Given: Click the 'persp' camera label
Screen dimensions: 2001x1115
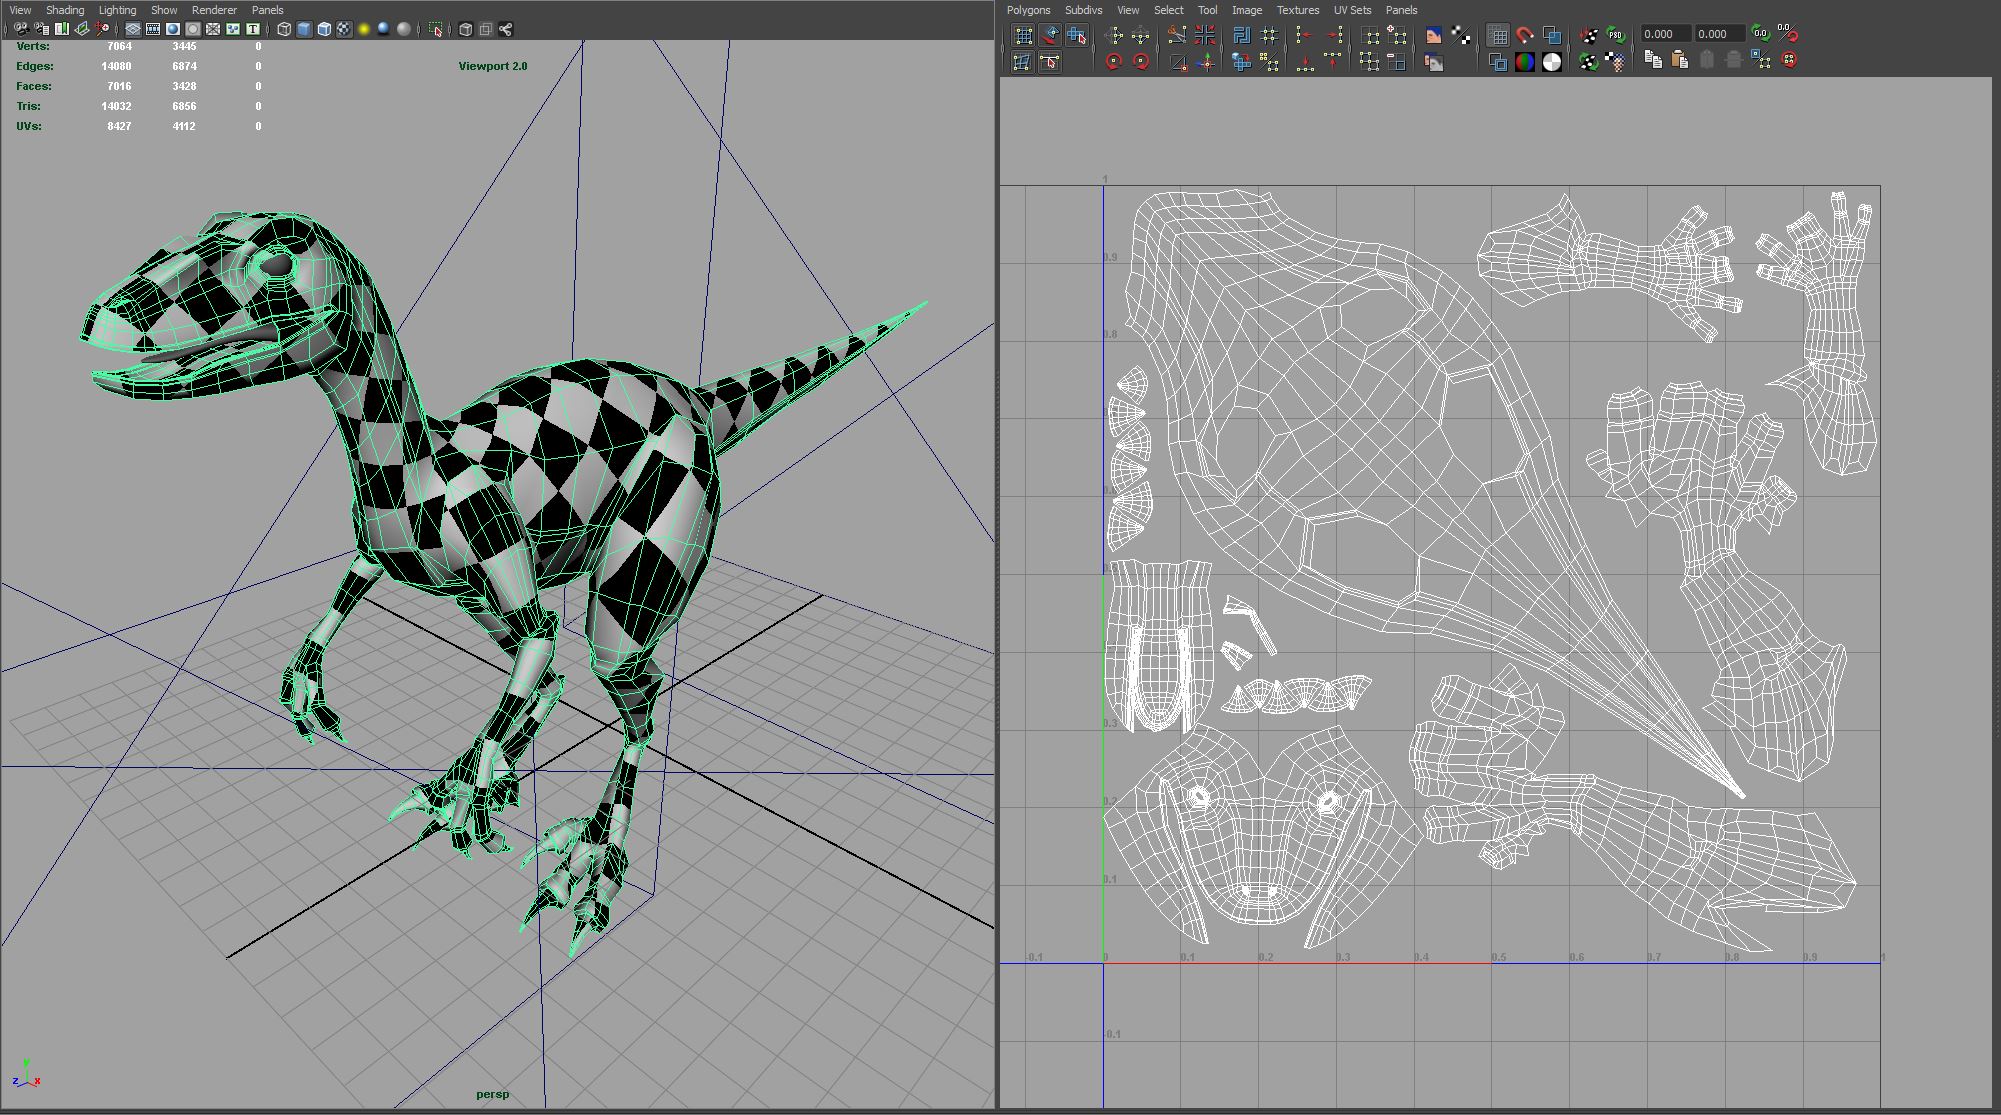Looking at the screenshot, I should click(x=492, y=1094).
